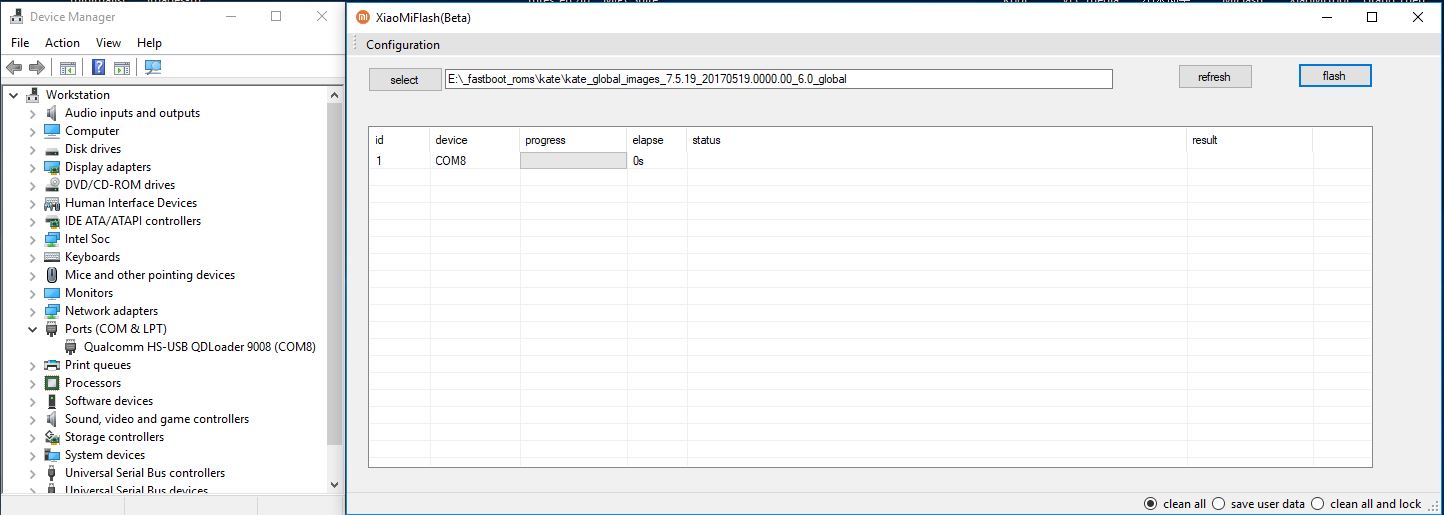Click the Human Interface Devices icon
The image size is (1444, 515).
(x=52, y=203)
